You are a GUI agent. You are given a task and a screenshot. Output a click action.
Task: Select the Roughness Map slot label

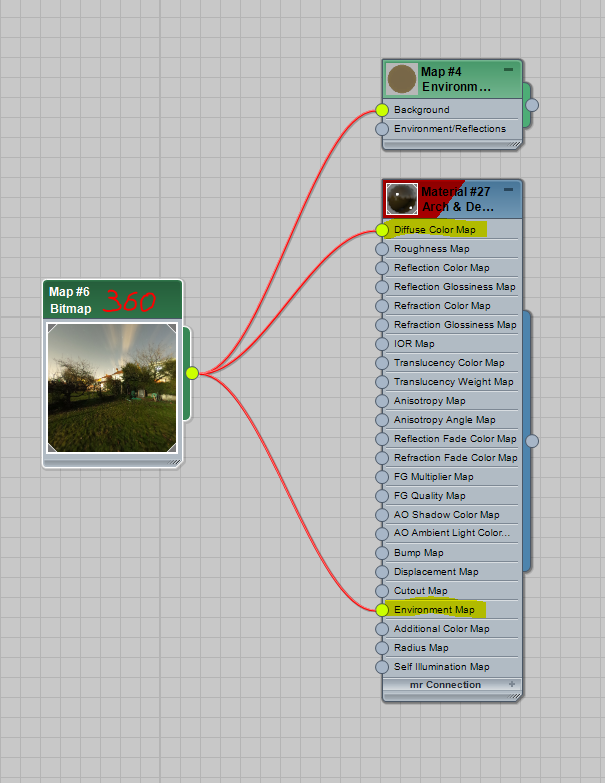tap(431, 249)
